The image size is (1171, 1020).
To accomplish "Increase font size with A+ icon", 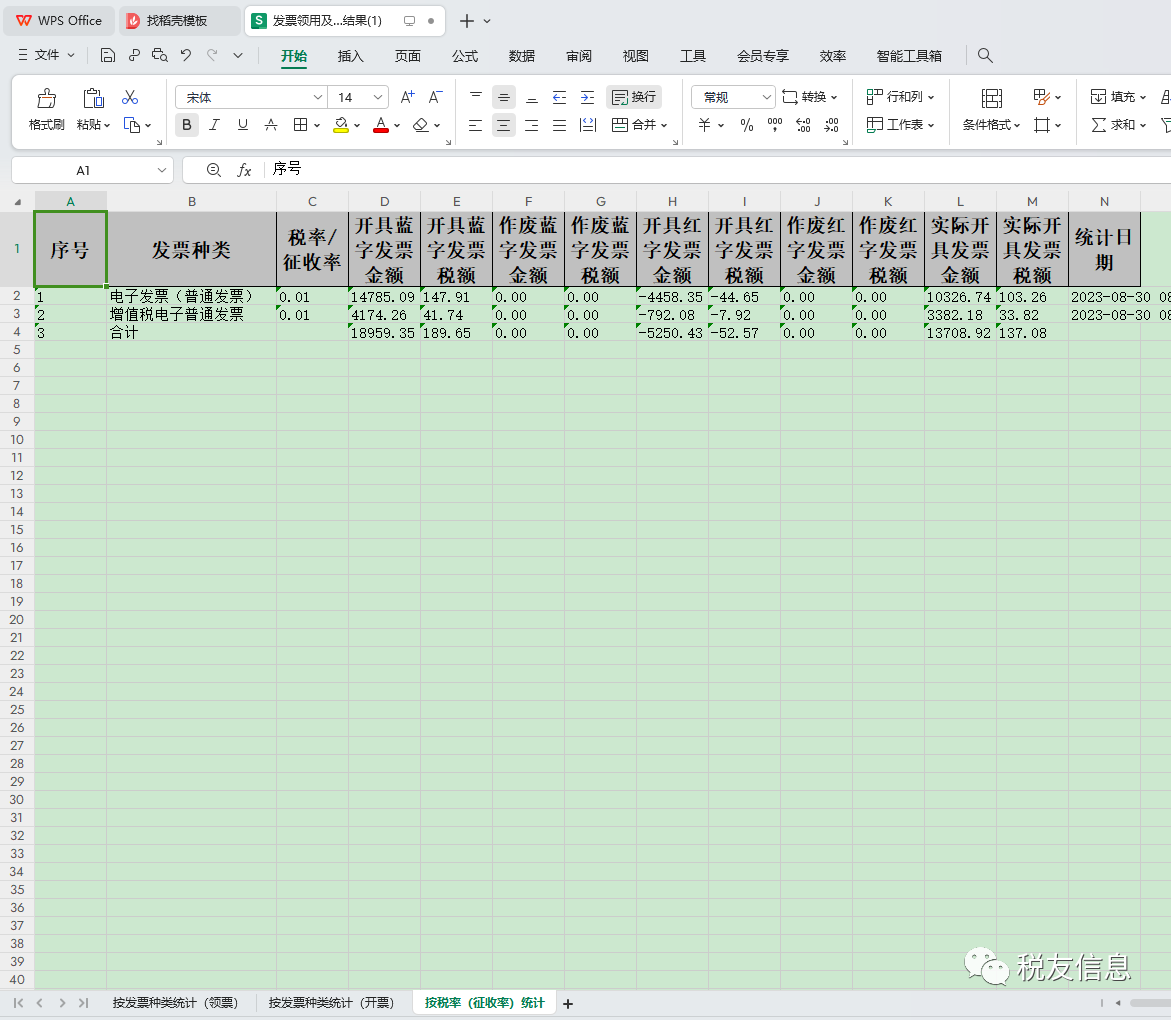I will [x=407, y=97].
